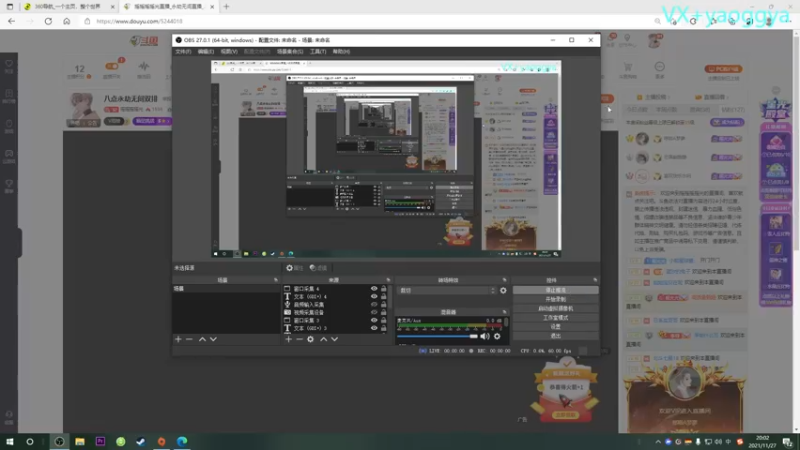800x450 pixels.
Task: Open Microsoft Edge from taskbar
Action: [x=182, y=441]
